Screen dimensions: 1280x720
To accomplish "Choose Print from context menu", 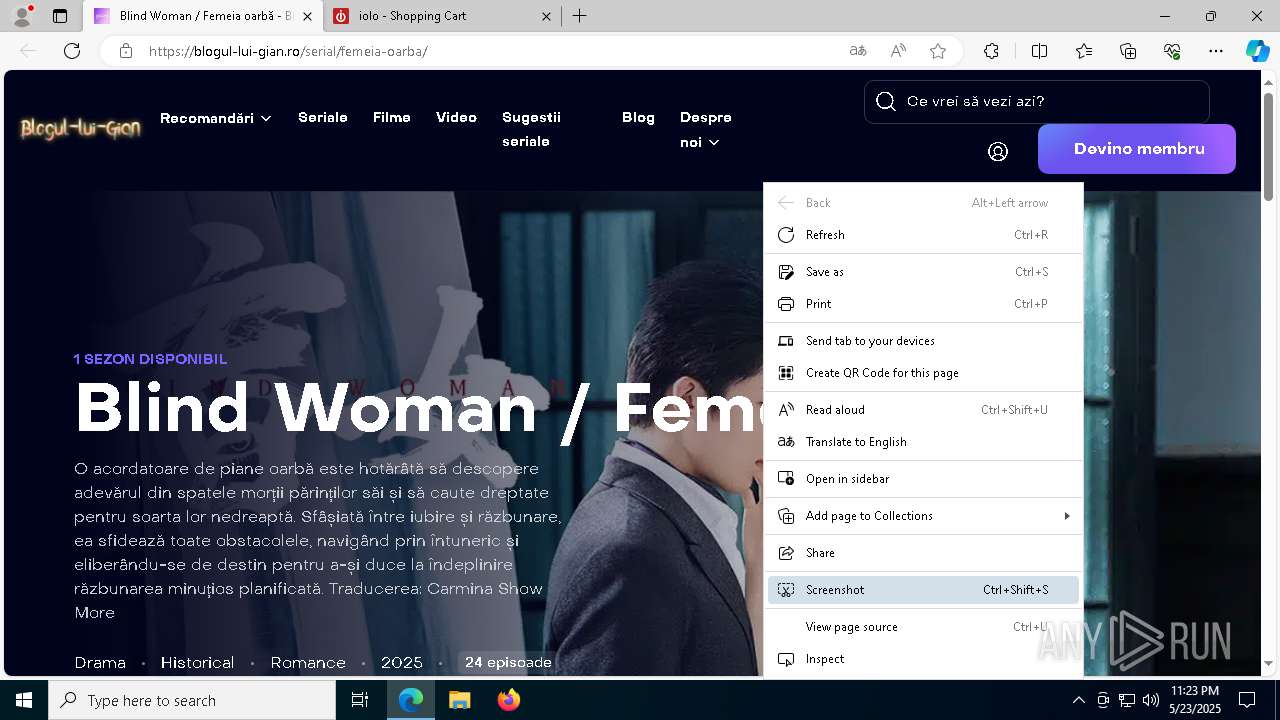I will (923, 304).
